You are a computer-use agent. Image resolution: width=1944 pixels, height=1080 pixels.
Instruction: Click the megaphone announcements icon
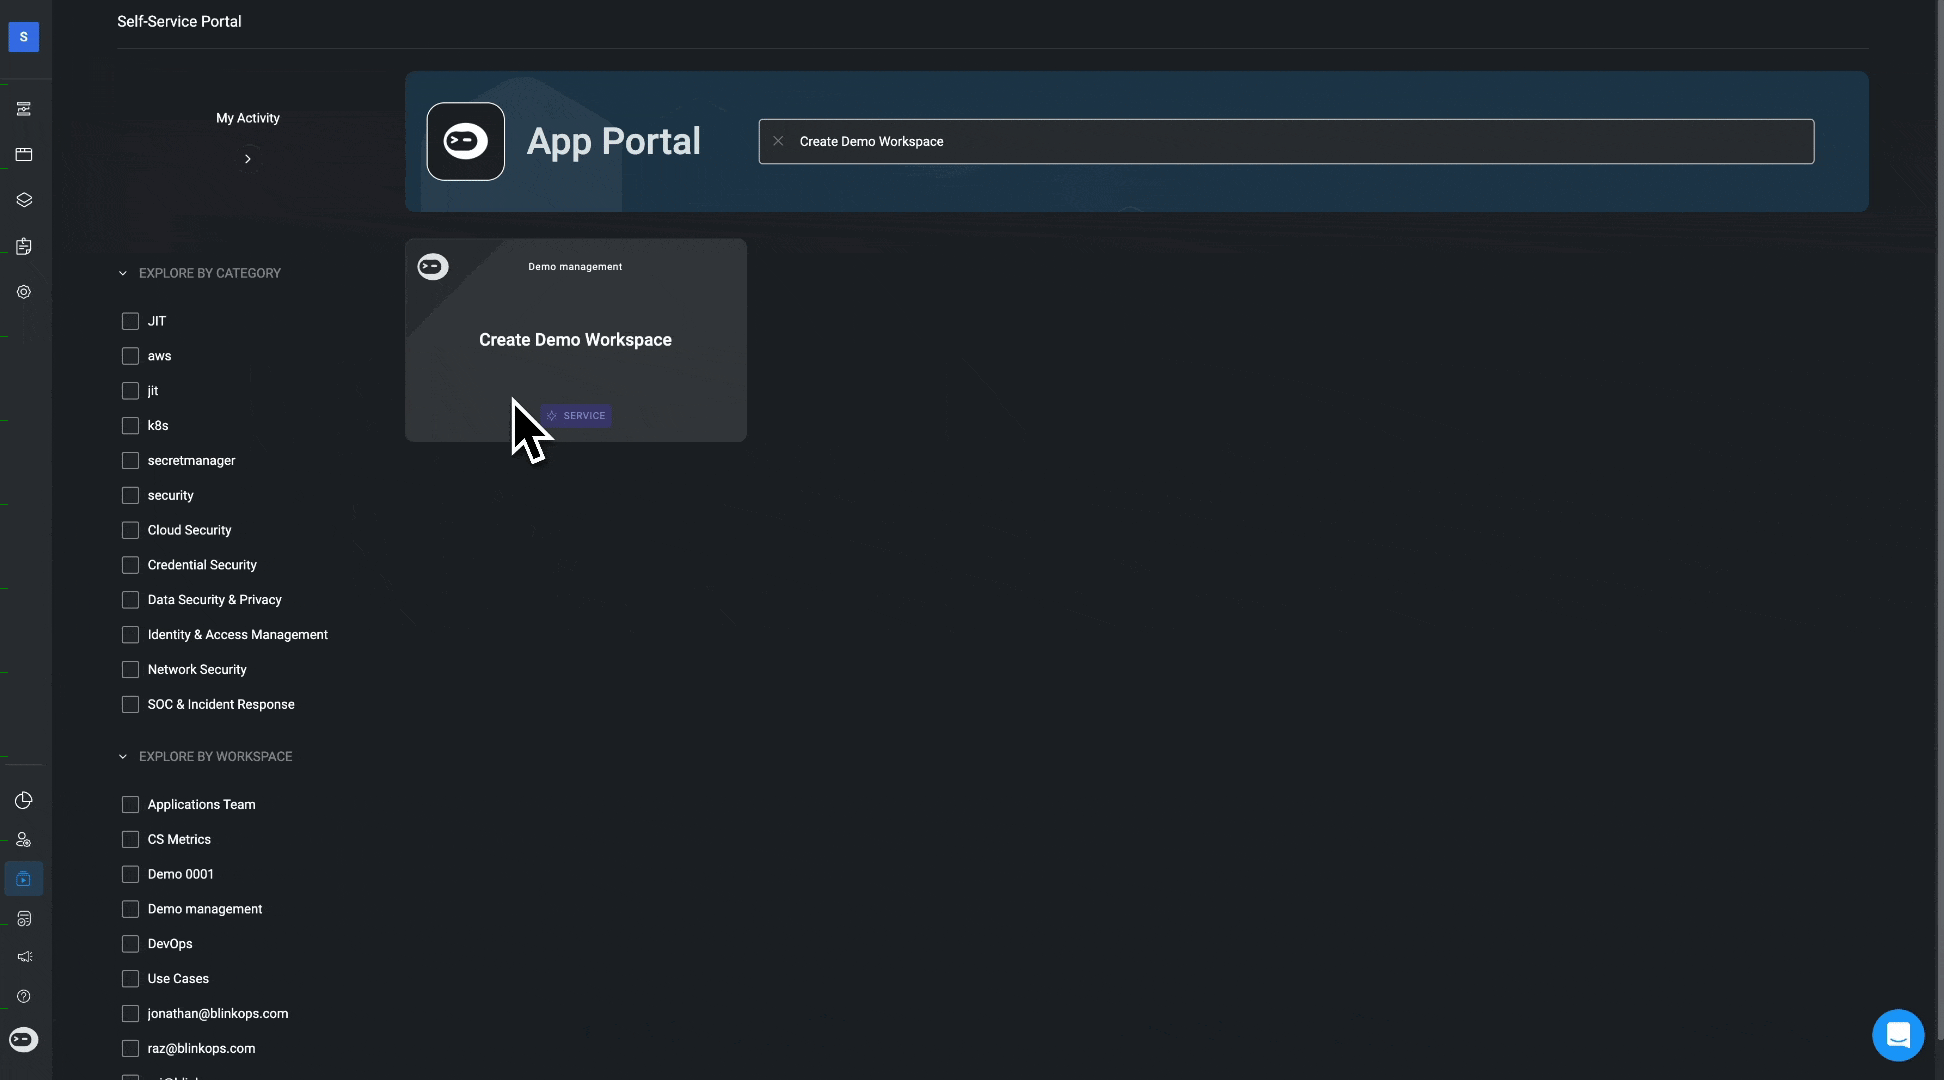point(24,957)
